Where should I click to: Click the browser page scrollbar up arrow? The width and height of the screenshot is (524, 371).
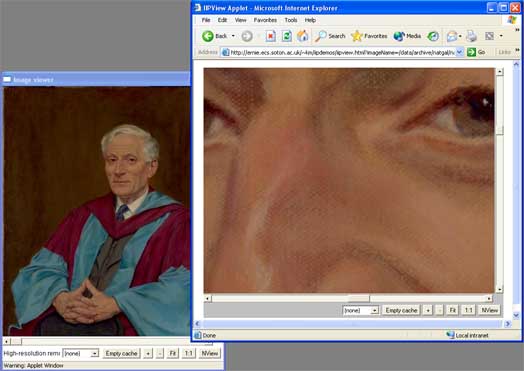point(516,64)
